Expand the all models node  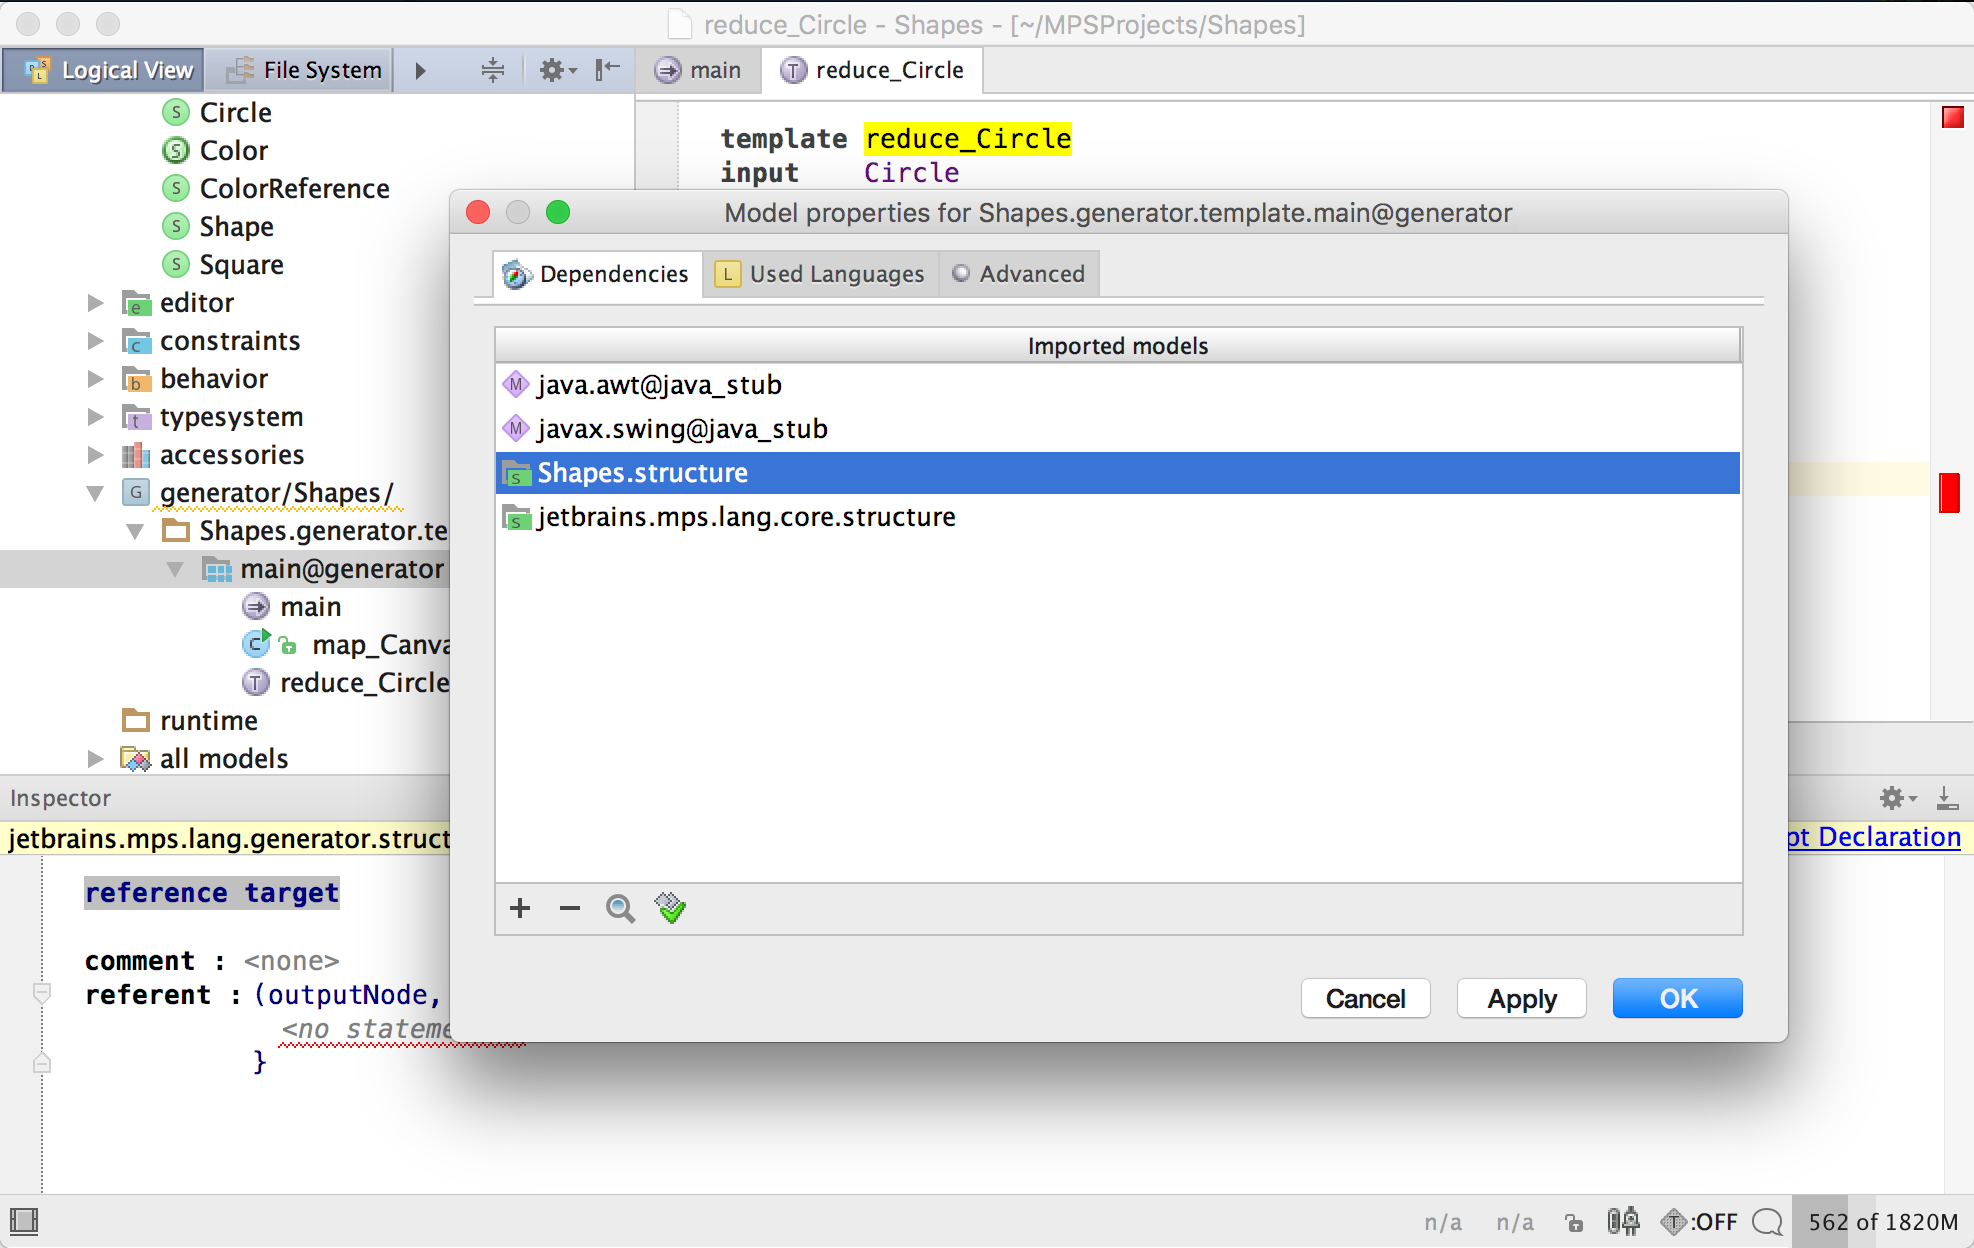pyautogui.click(x=96, y=759)
